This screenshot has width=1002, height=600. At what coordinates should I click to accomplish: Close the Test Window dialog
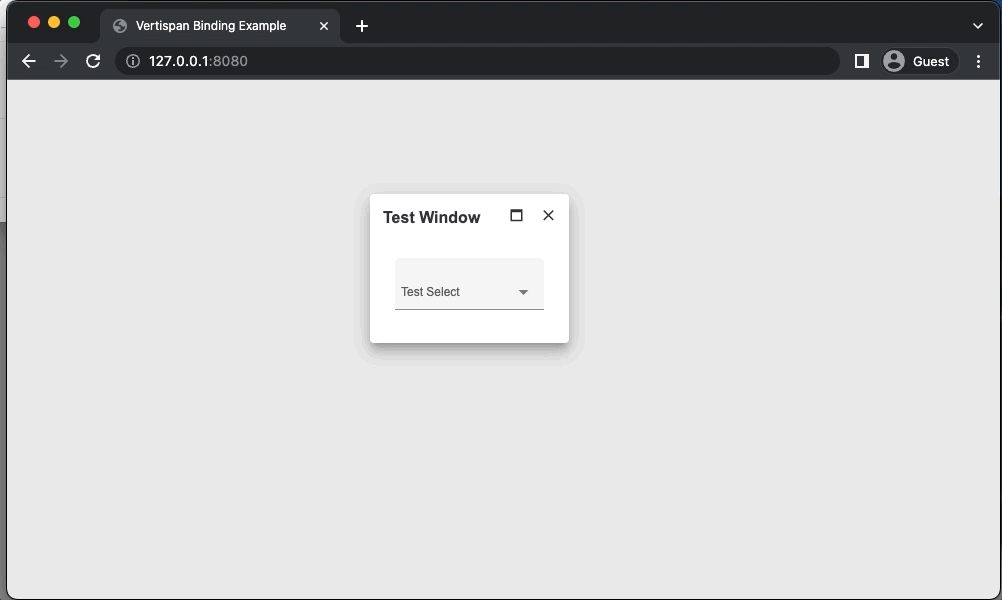click(548, 215)
